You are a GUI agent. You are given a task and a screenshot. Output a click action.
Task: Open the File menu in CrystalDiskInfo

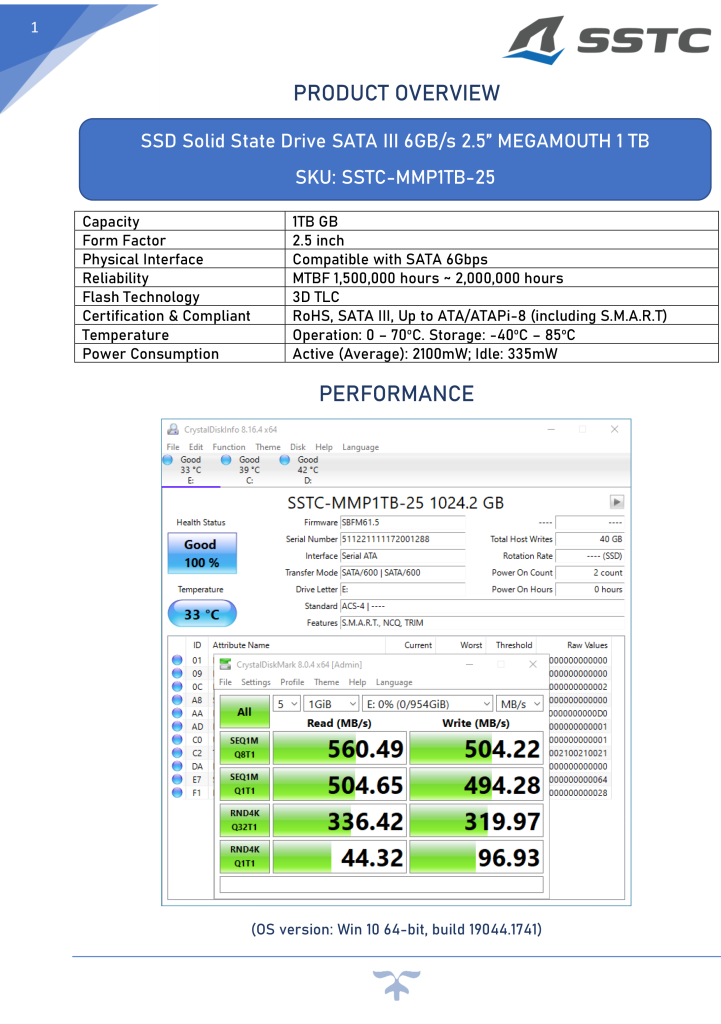(173, 447)
